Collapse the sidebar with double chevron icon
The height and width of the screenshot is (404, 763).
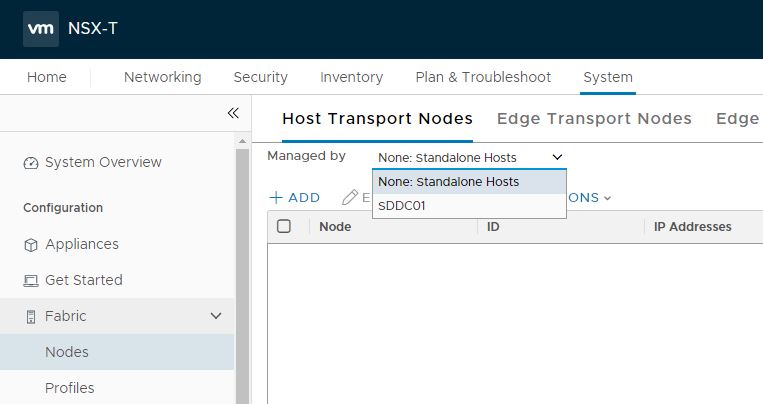233,113
